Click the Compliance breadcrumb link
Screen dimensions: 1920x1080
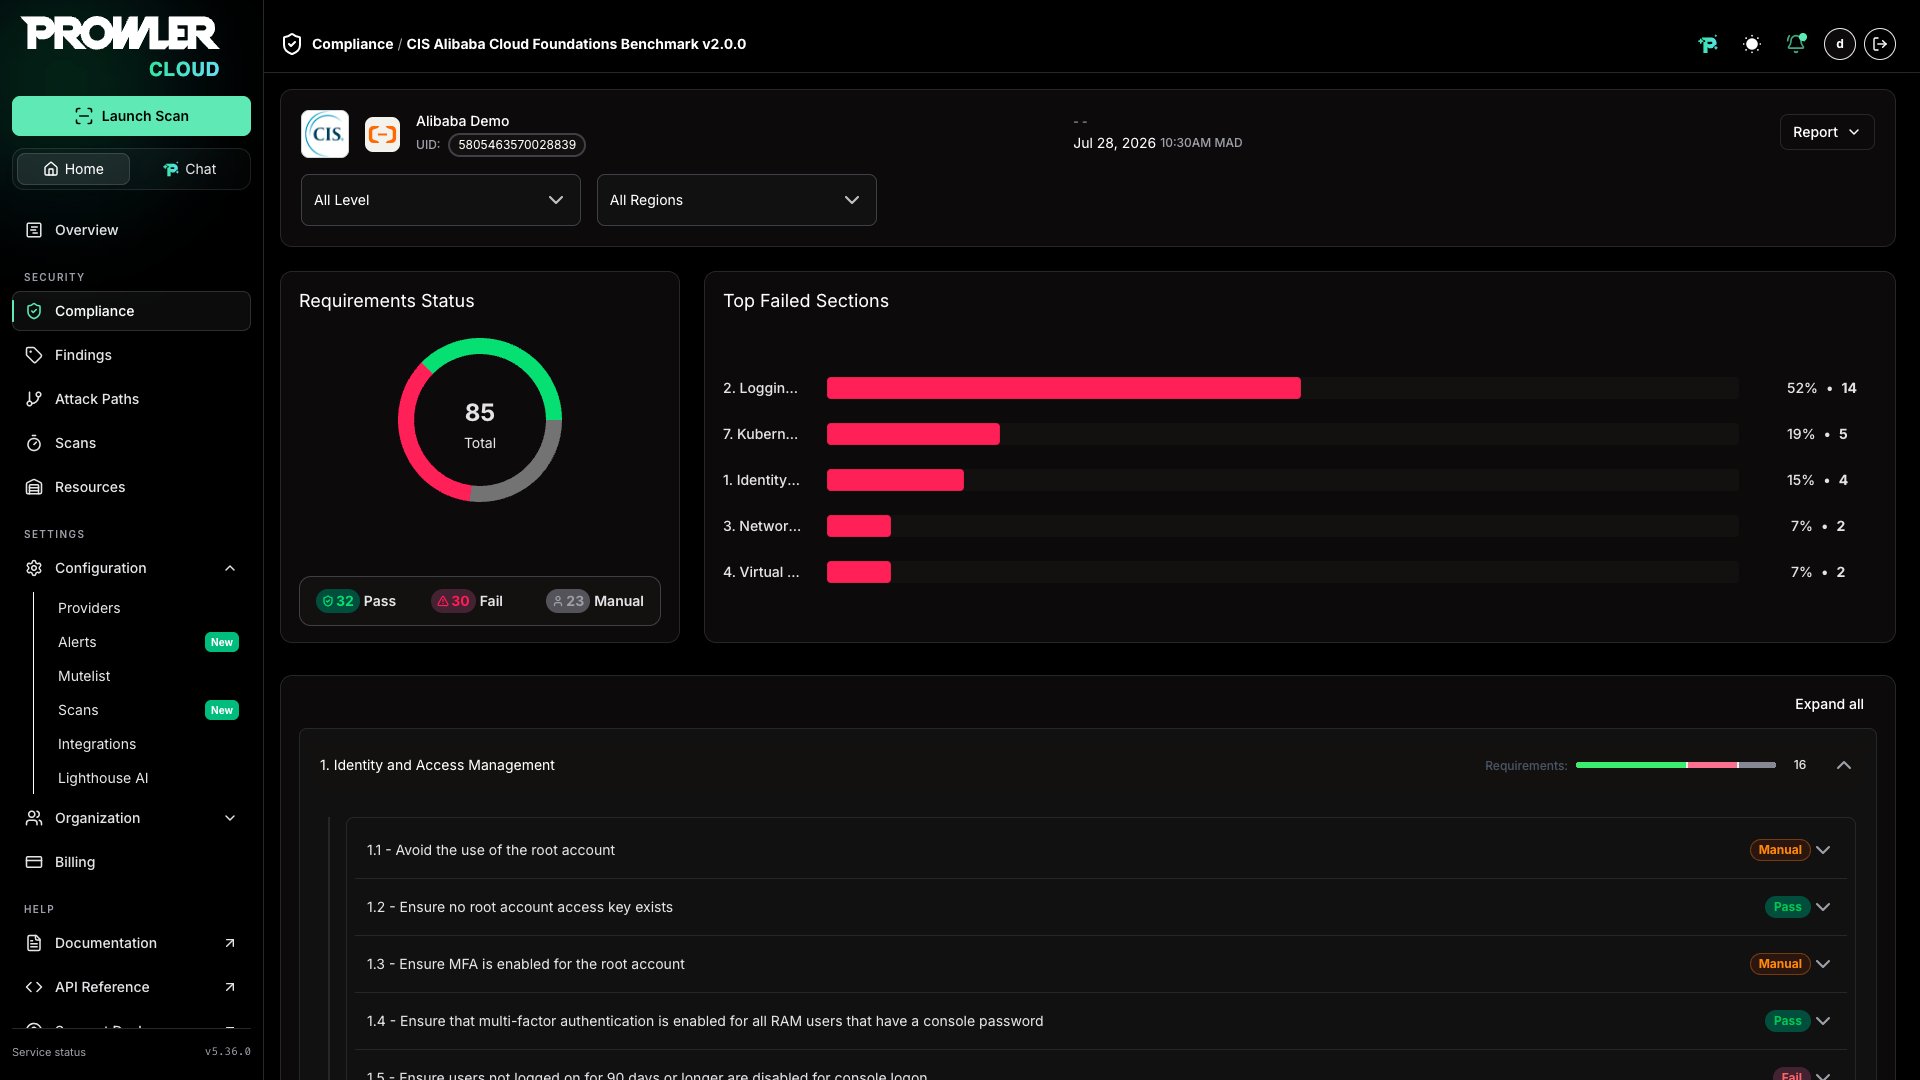pos(352,44)
